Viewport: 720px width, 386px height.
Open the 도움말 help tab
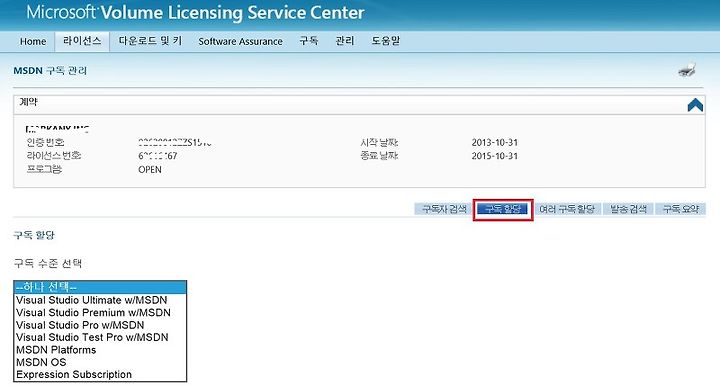click(x=386, y=41)
